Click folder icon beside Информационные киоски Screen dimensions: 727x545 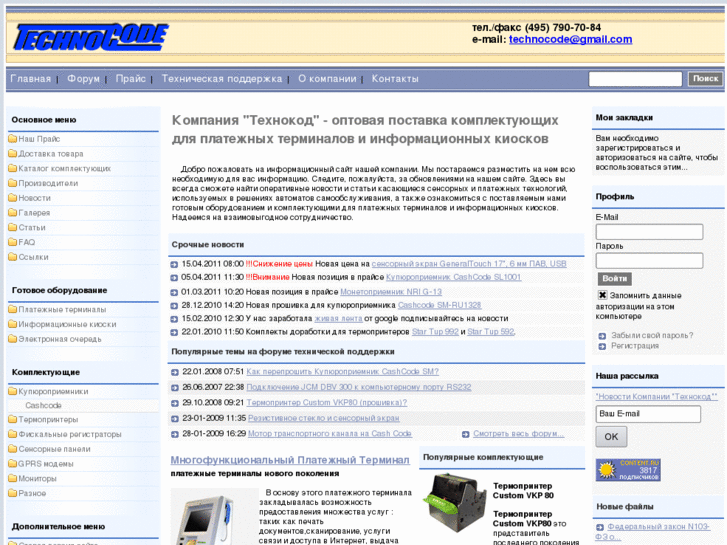(x=13, y=324)
